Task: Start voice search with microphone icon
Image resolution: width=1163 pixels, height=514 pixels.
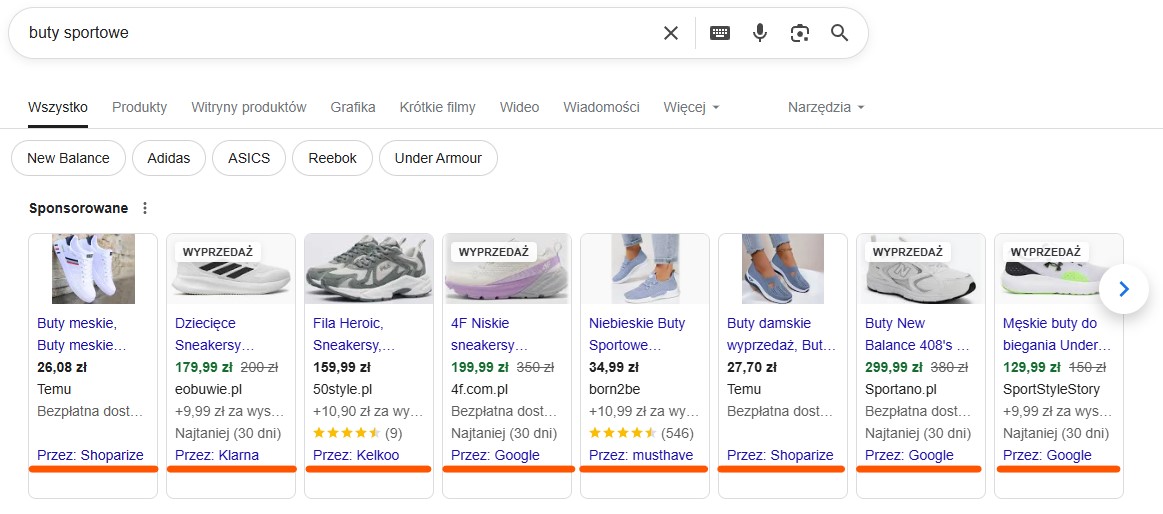Action: [760, 33]
